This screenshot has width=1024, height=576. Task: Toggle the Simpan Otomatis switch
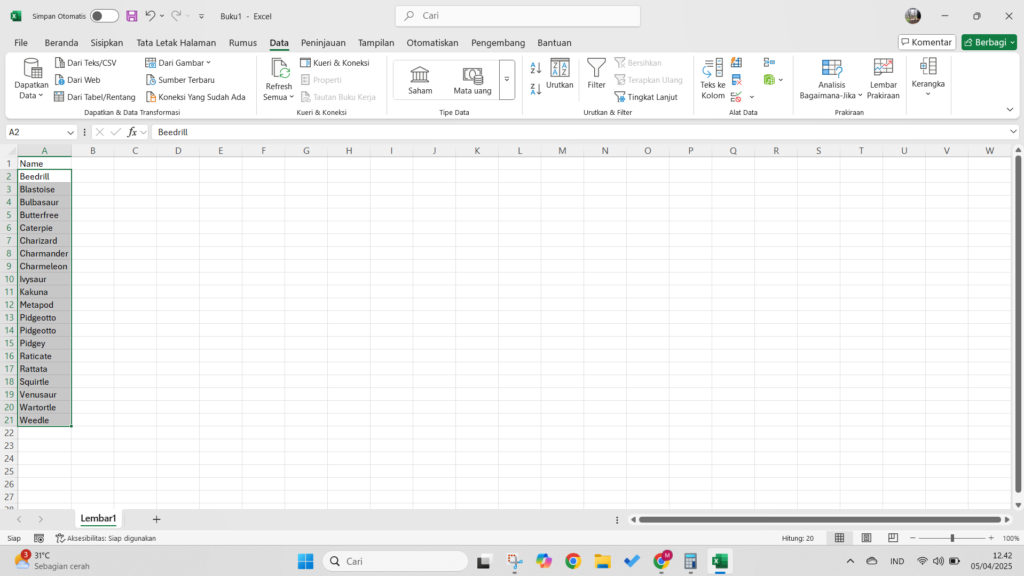pos(104,16)
